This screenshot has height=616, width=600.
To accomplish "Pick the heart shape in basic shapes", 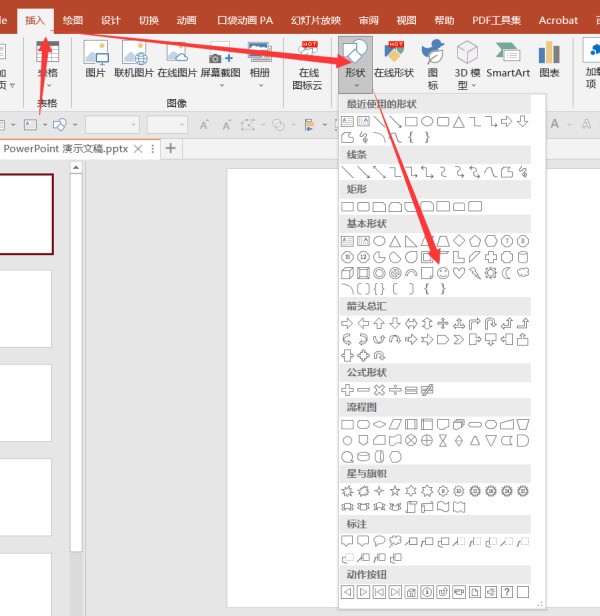I will coord(459,272).
